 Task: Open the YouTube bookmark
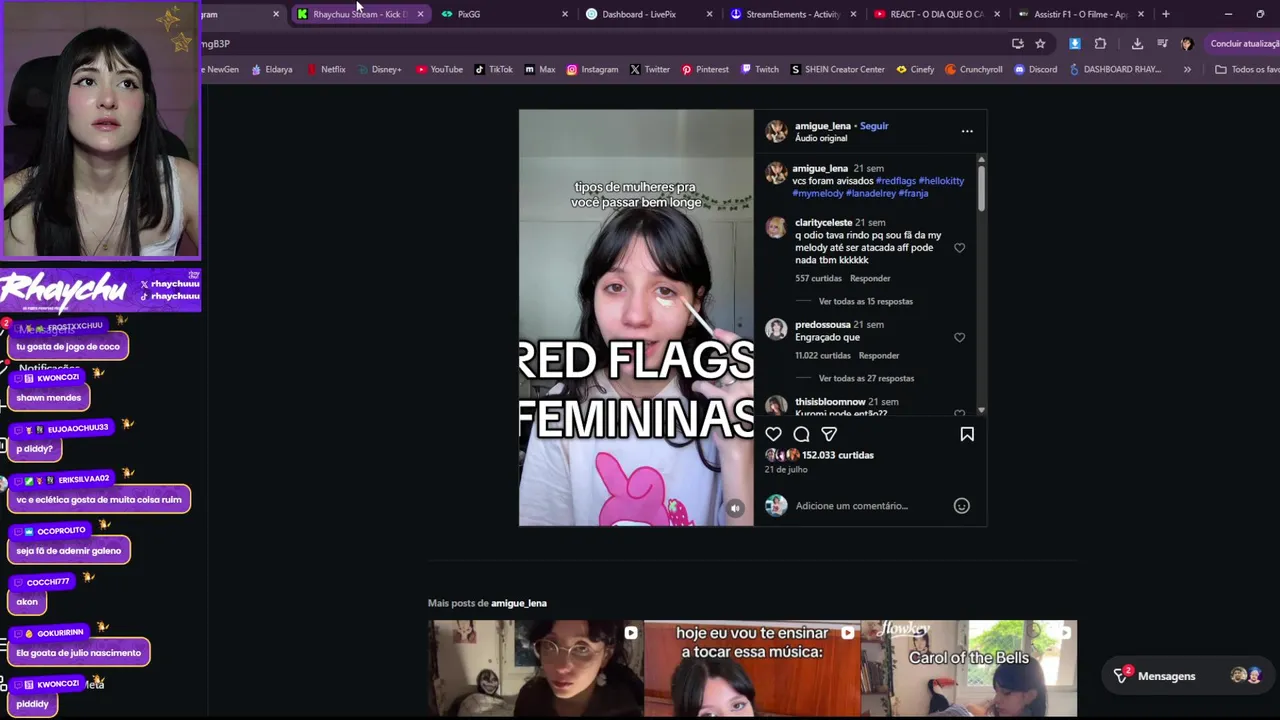[x=439, y=70]
